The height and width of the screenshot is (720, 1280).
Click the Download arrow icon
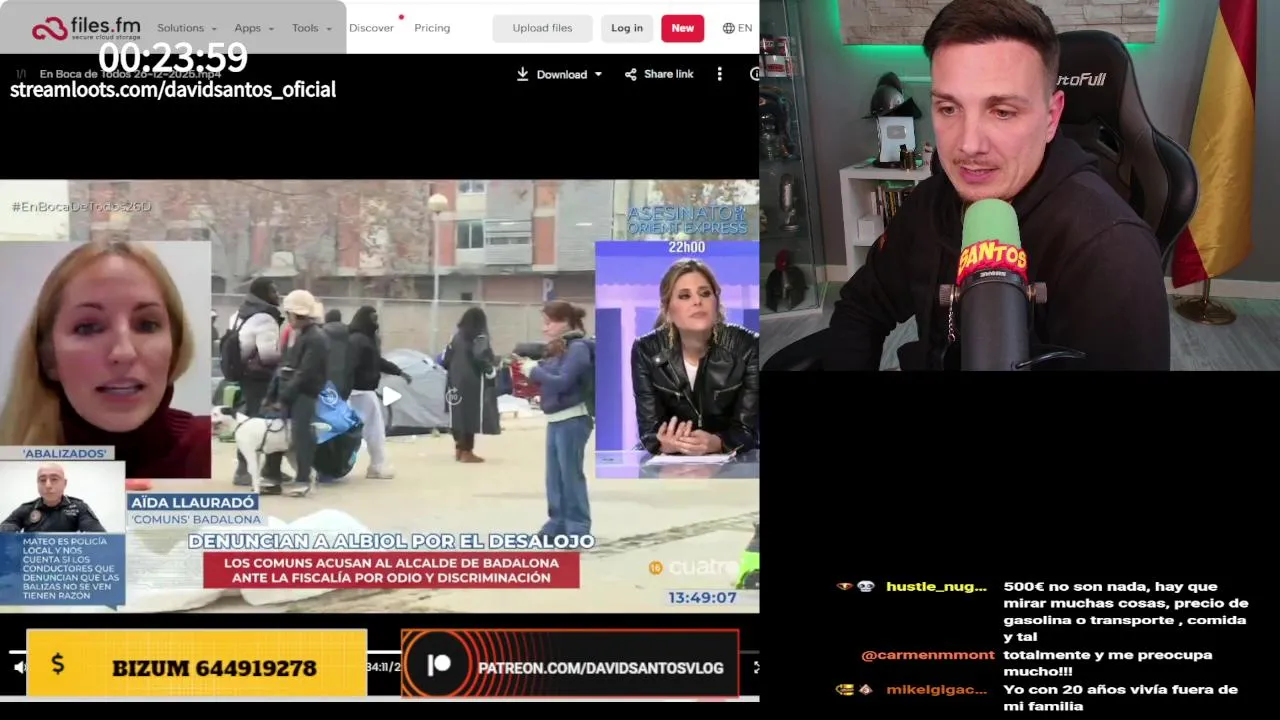522,74
